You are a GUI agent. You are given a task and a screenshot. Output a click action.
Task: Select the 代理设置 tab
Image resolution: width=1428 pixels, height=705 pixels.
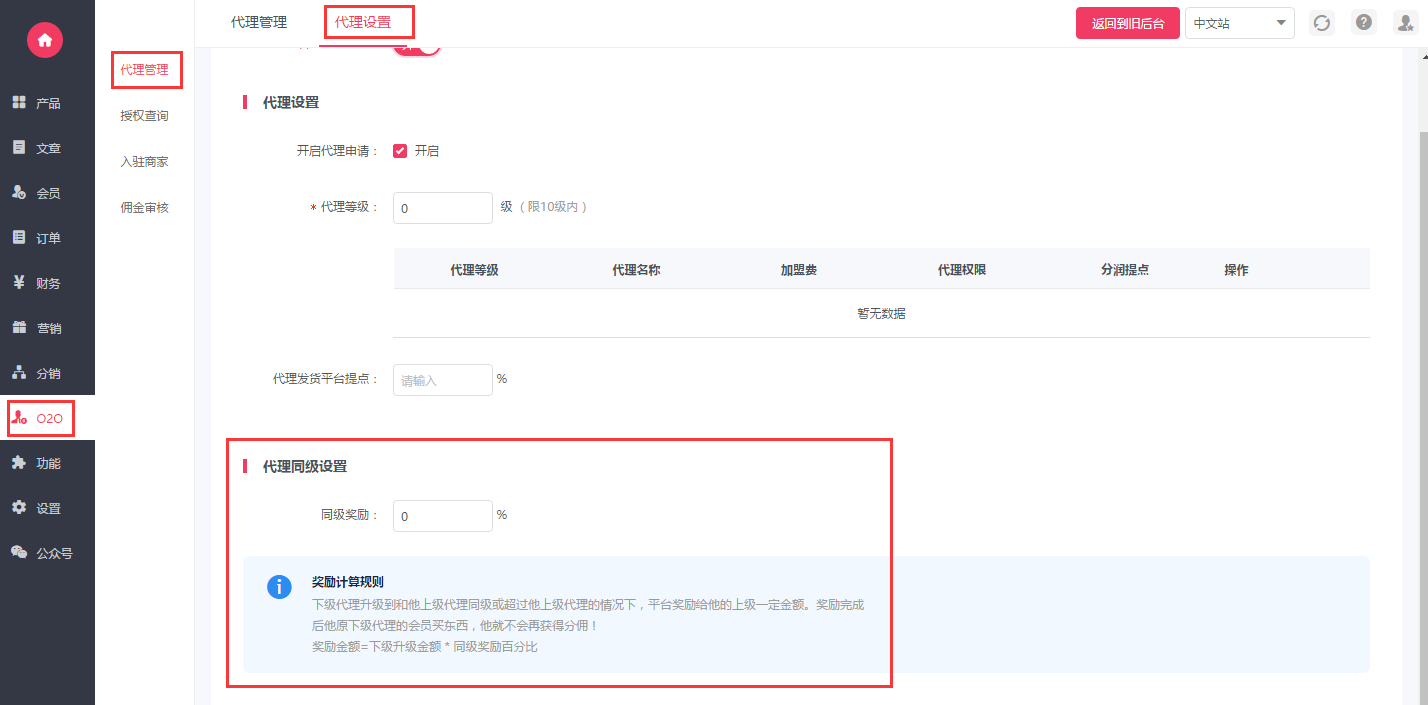(363, 22)
